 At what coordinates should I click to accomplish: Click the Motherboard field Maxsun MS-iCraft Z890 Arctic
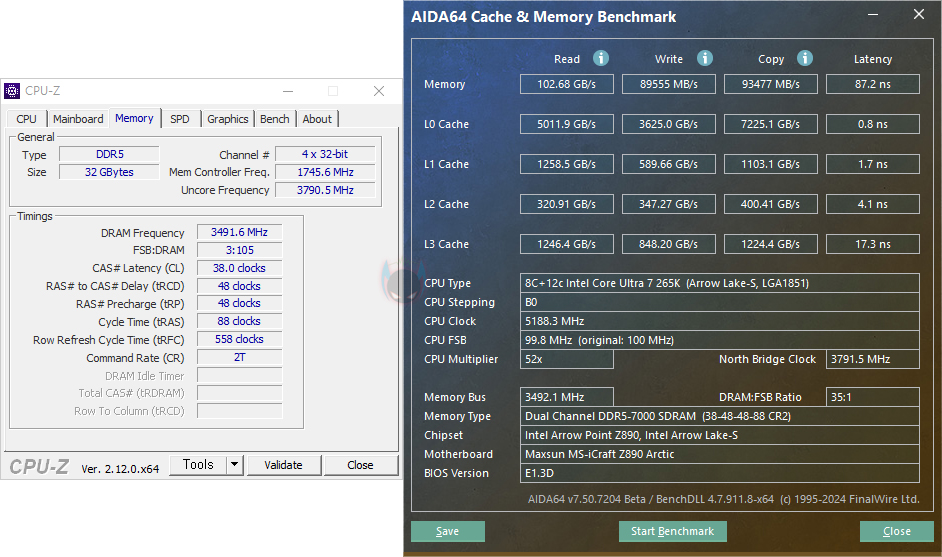tap(720, 454)
